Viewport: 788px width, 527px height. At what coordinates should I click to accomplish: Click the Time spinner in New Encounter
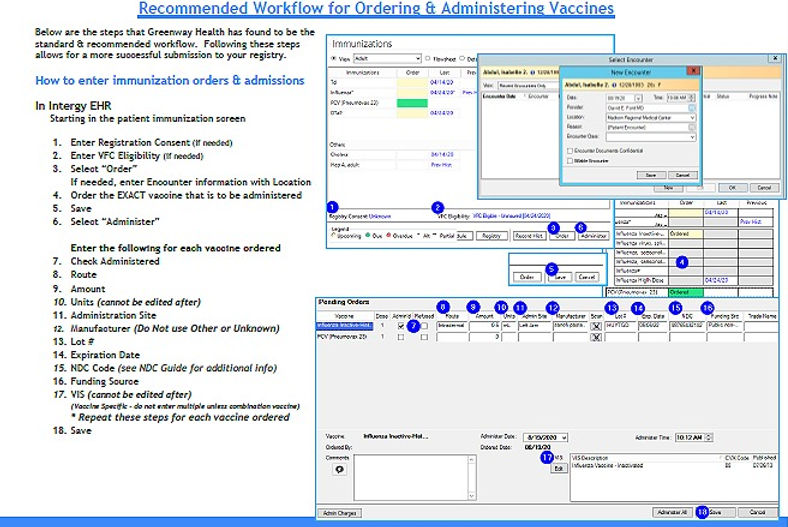692,98
